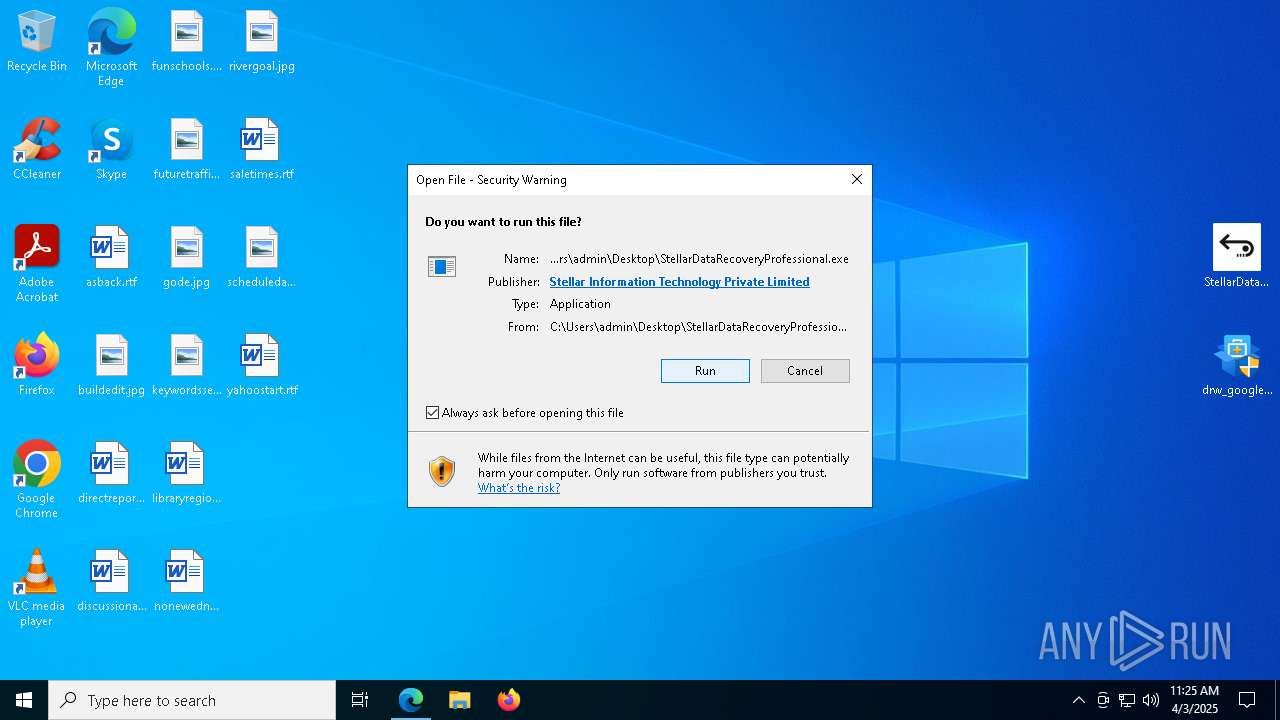Select the saletimes.rtf document icon
Image resolution: width=1280 pixels, height=720 pixels.
click(x=261, y=149)
